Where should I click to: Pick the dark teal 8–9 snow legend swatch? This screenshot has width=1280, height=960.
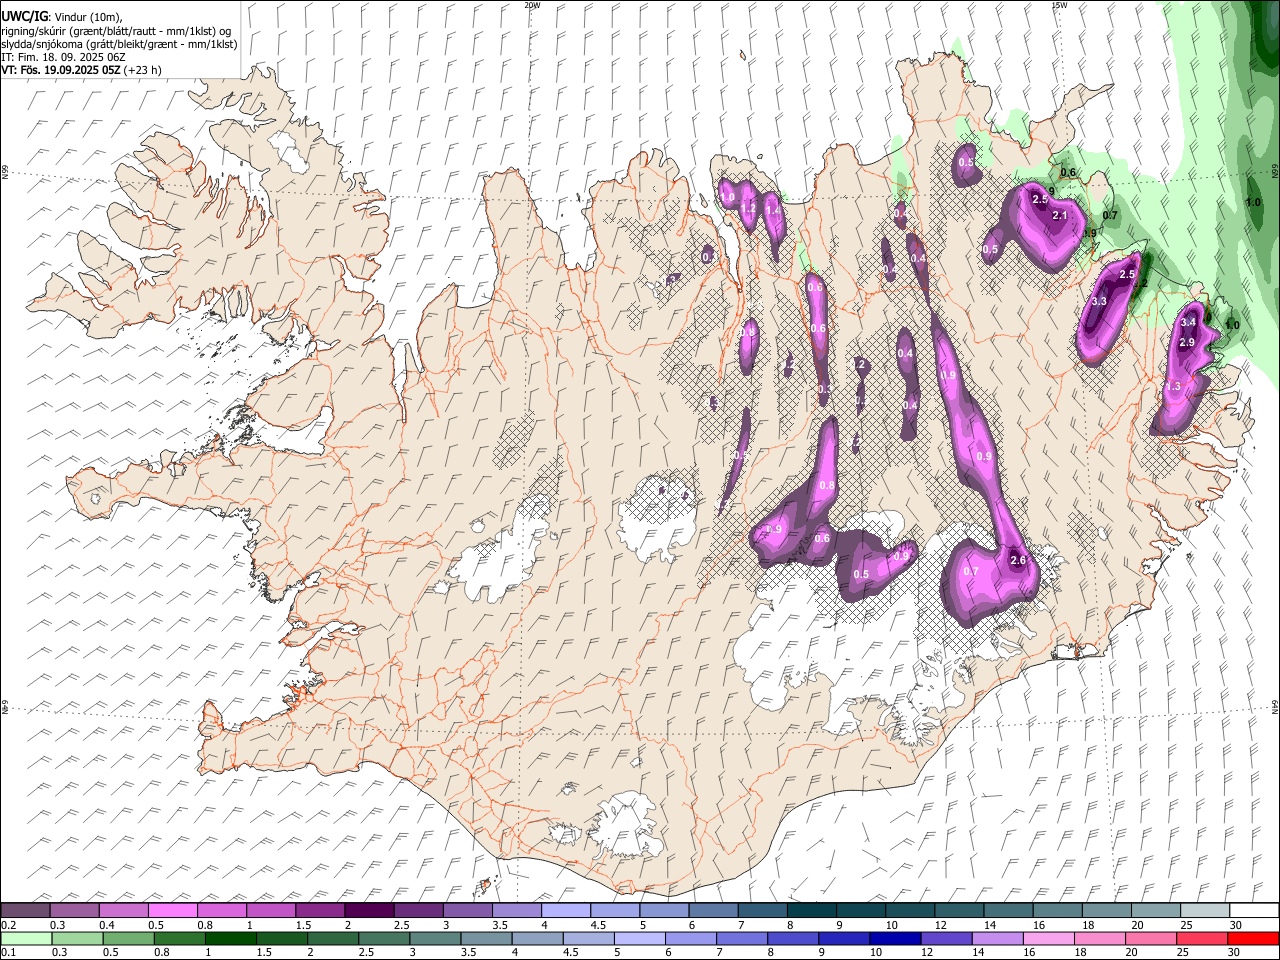(x=812, y=911)
